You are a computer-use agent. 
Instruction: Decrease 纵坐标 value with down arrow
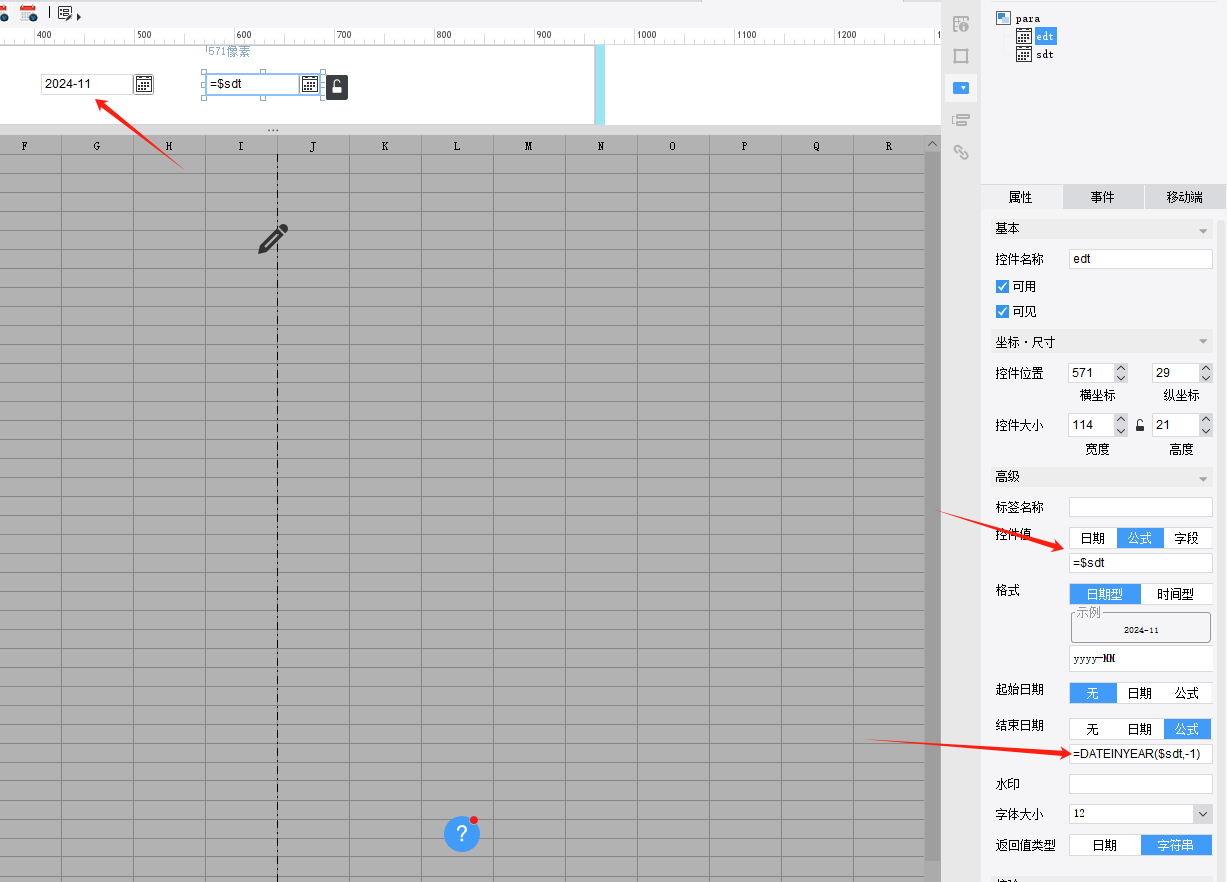pos(1205,378)
